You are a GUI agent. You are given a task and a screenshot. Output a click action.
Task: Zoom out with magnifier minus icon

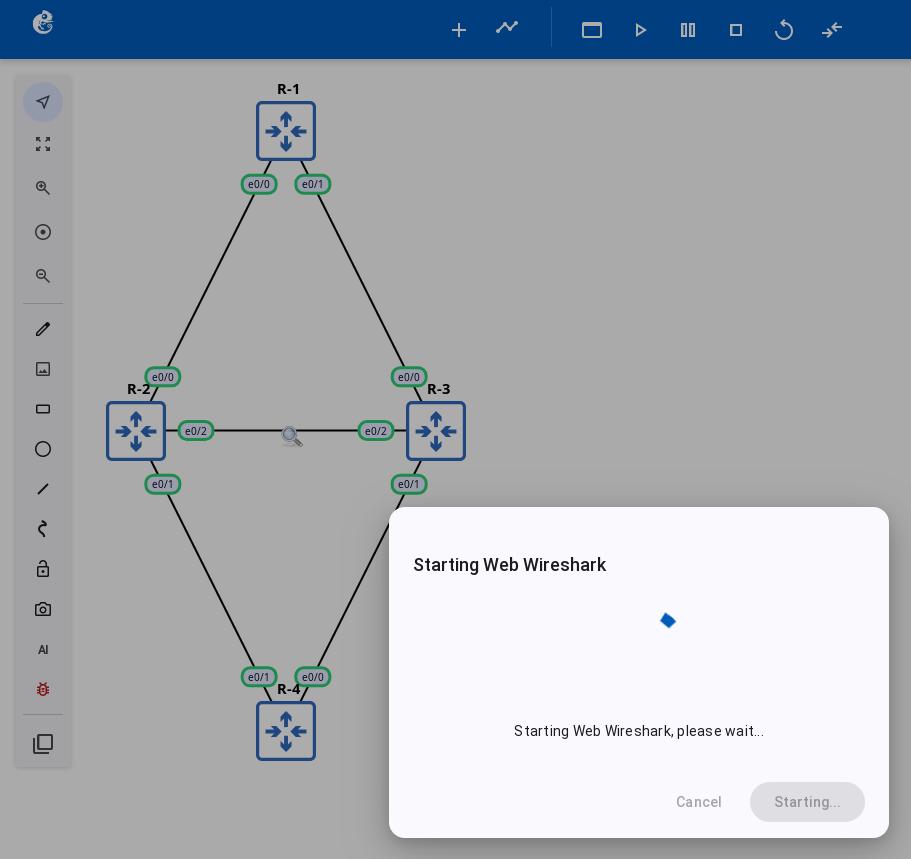(x=43, y=275)
